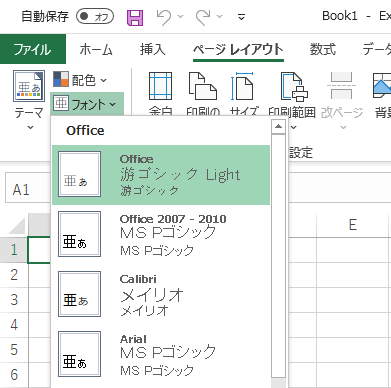Click the purple Save disk icon
This screenshot has width=391, height=388.
point(135,17)
